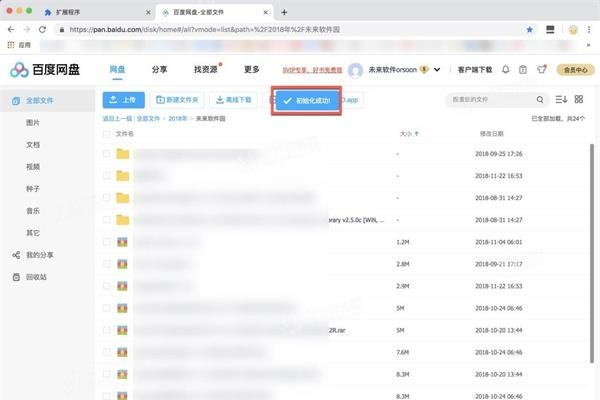600x400 pixels.
Task: Check the 2.8M file row
Action: click(x=106, y=264)
